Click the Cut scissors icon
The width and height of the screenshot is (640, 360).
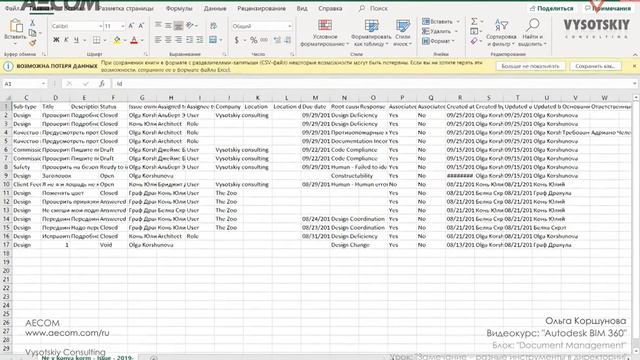pyautogui.click(x=33, y=23)
